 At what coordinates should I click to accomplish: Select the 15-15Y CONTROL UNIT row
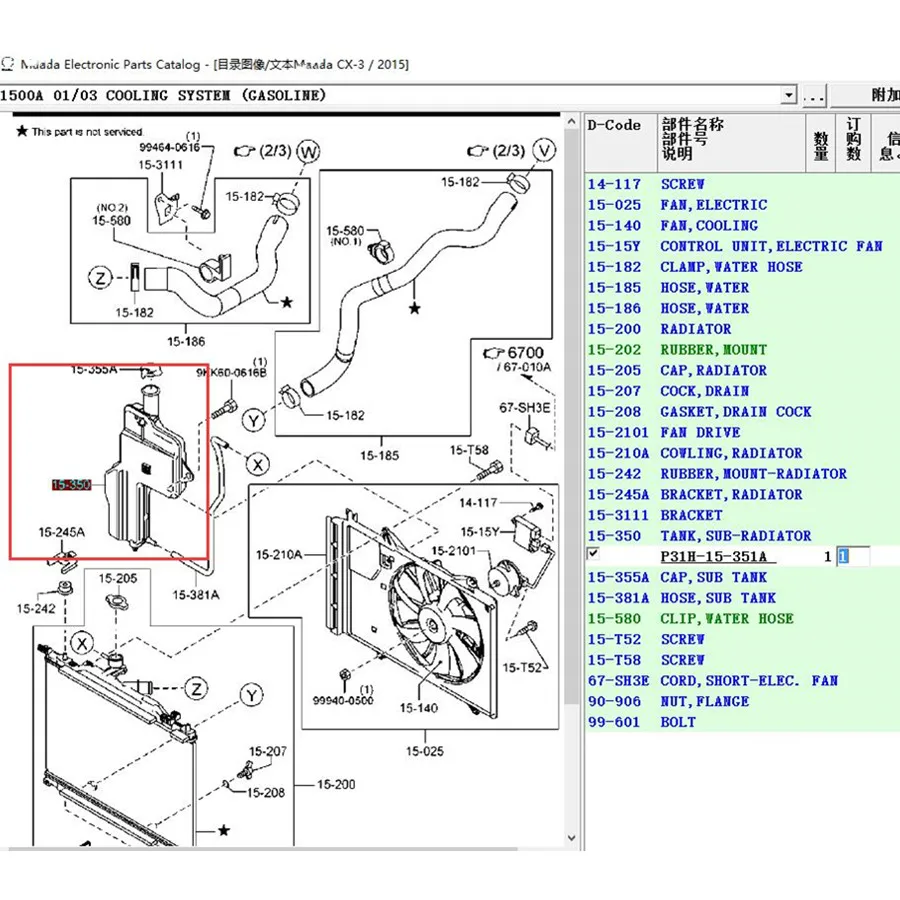coord(742,246)
